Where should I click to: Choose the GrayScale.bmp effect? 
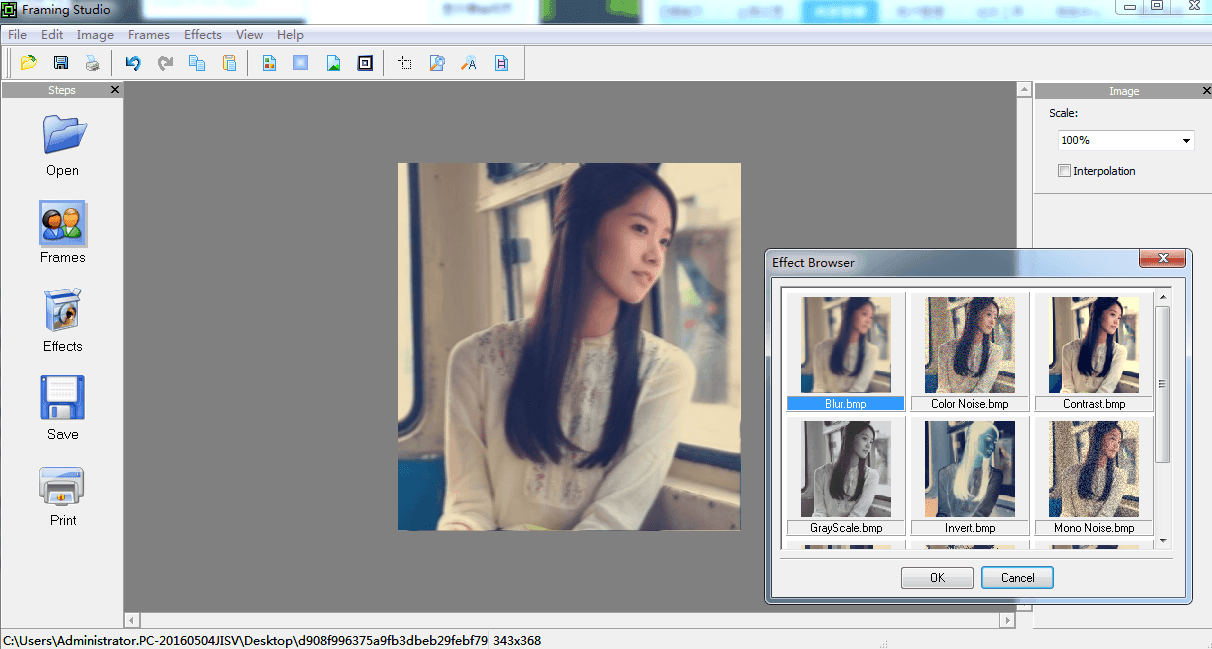(845, 468)
